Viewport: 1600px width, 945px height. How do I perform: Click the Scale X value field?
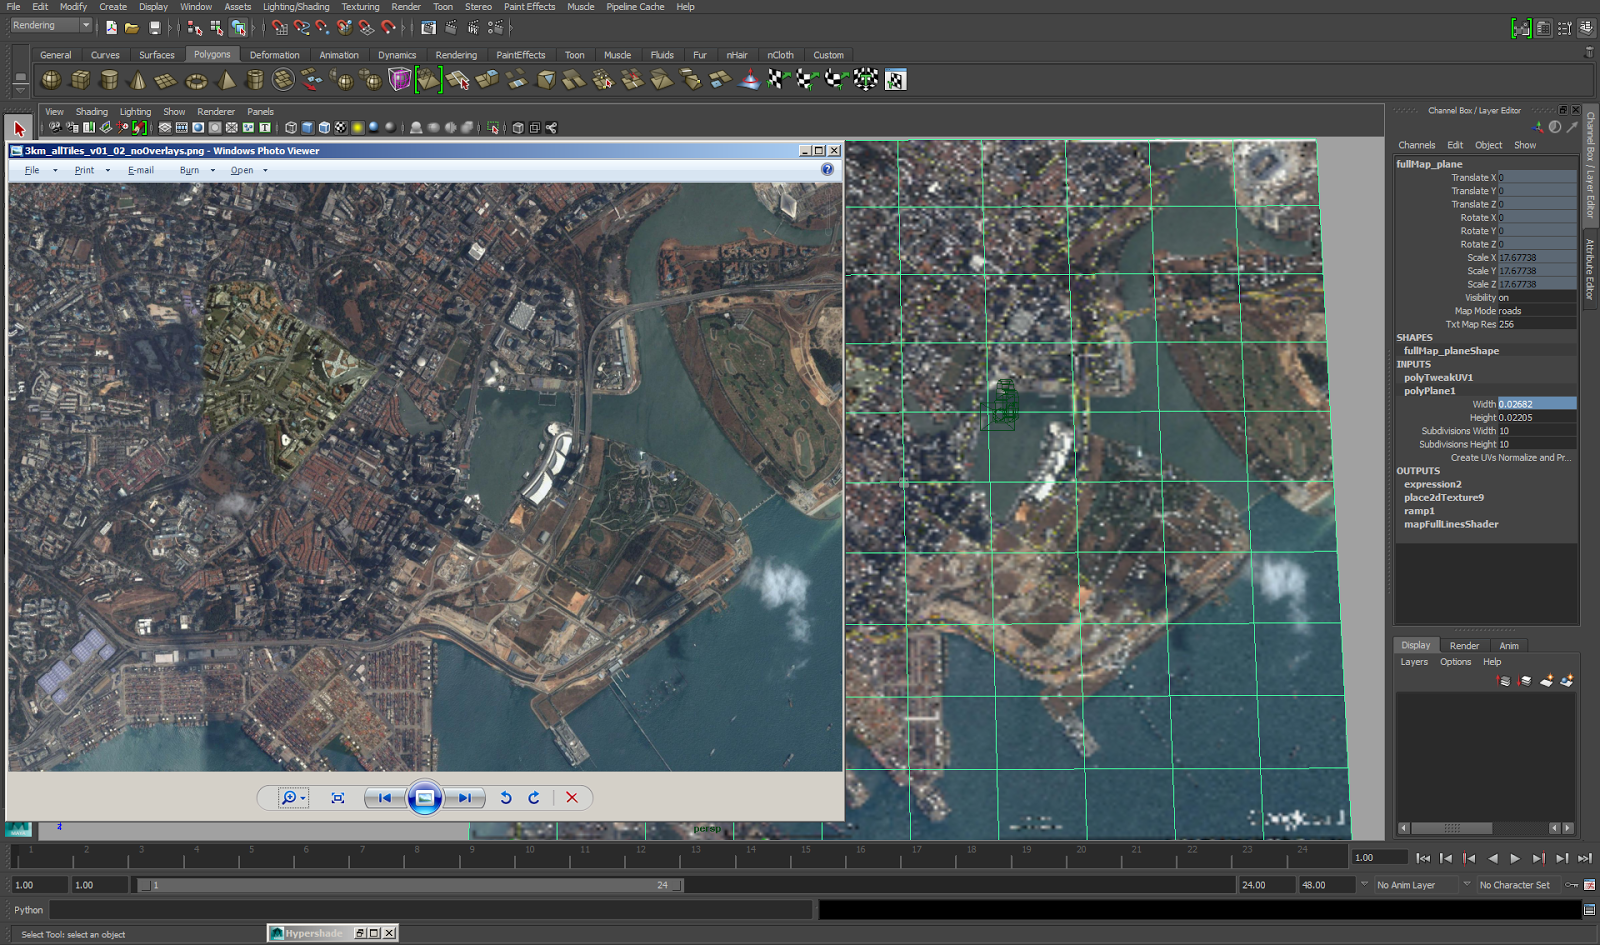tap(1536, 258)
